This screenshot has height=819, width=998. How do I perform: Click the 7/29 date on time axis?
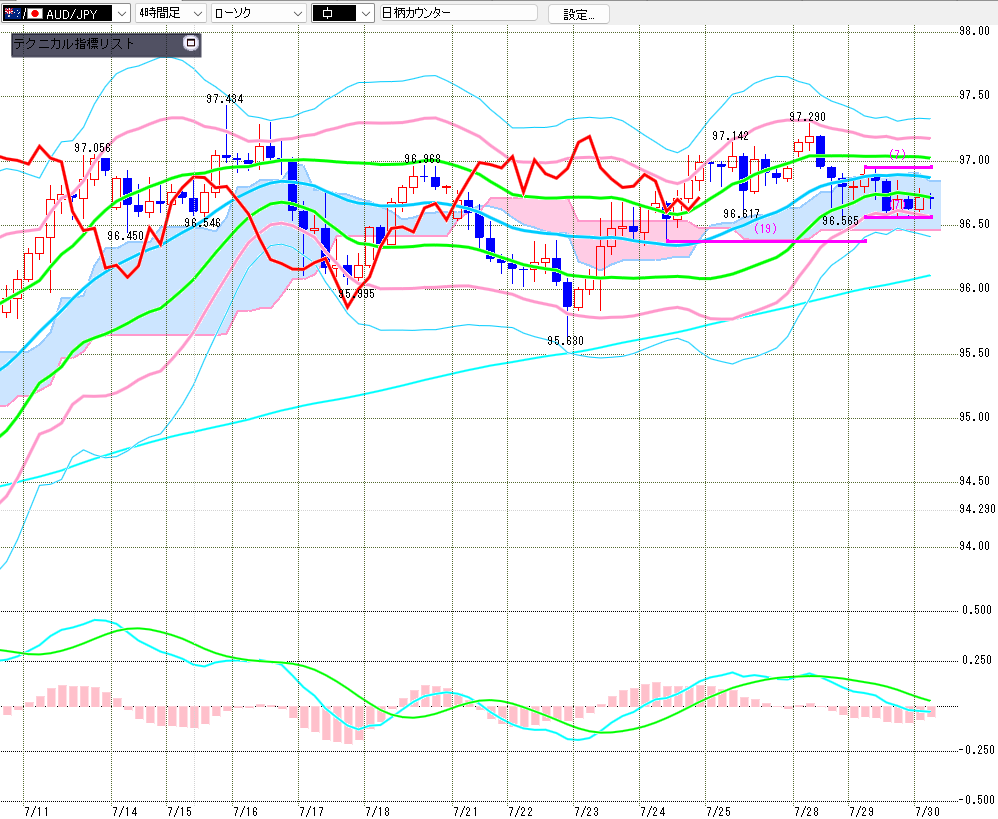862,811
